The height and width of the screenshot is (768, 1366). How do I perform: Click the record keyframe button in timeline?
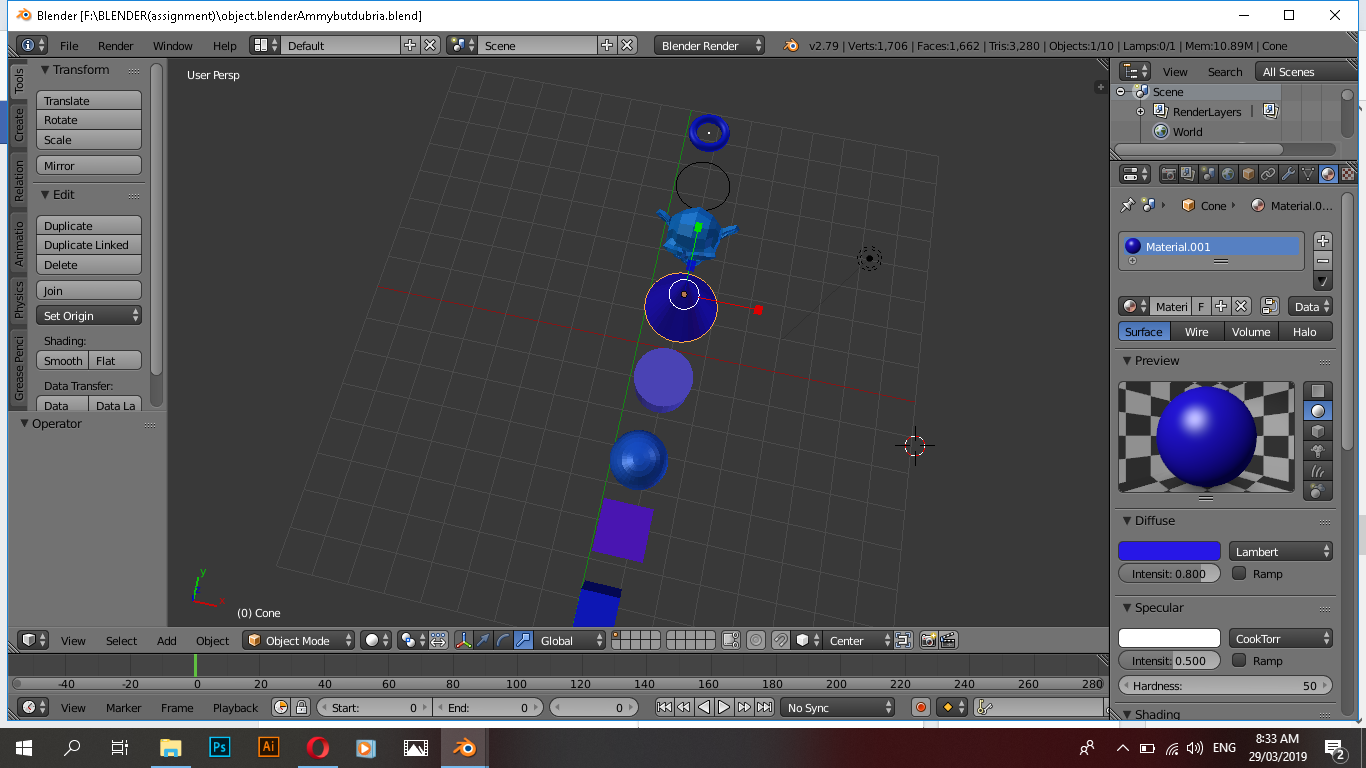pos(921,707)
